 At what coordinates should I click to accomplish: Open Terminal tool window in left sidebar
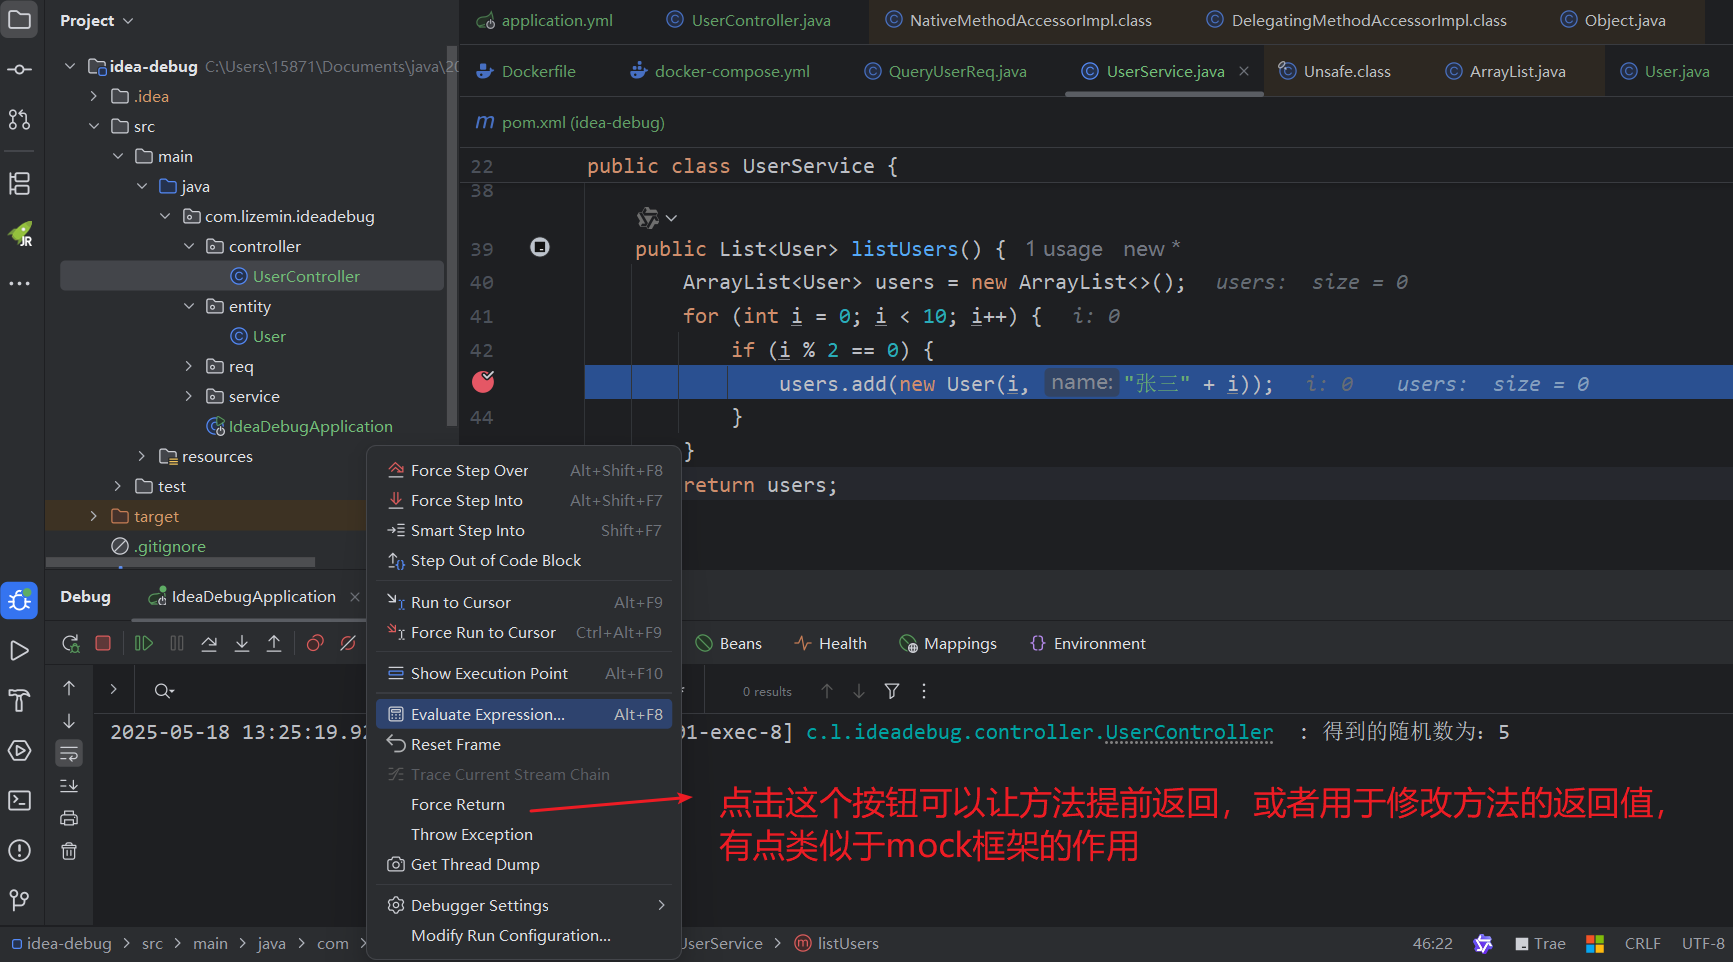click(x=19, y=800)
